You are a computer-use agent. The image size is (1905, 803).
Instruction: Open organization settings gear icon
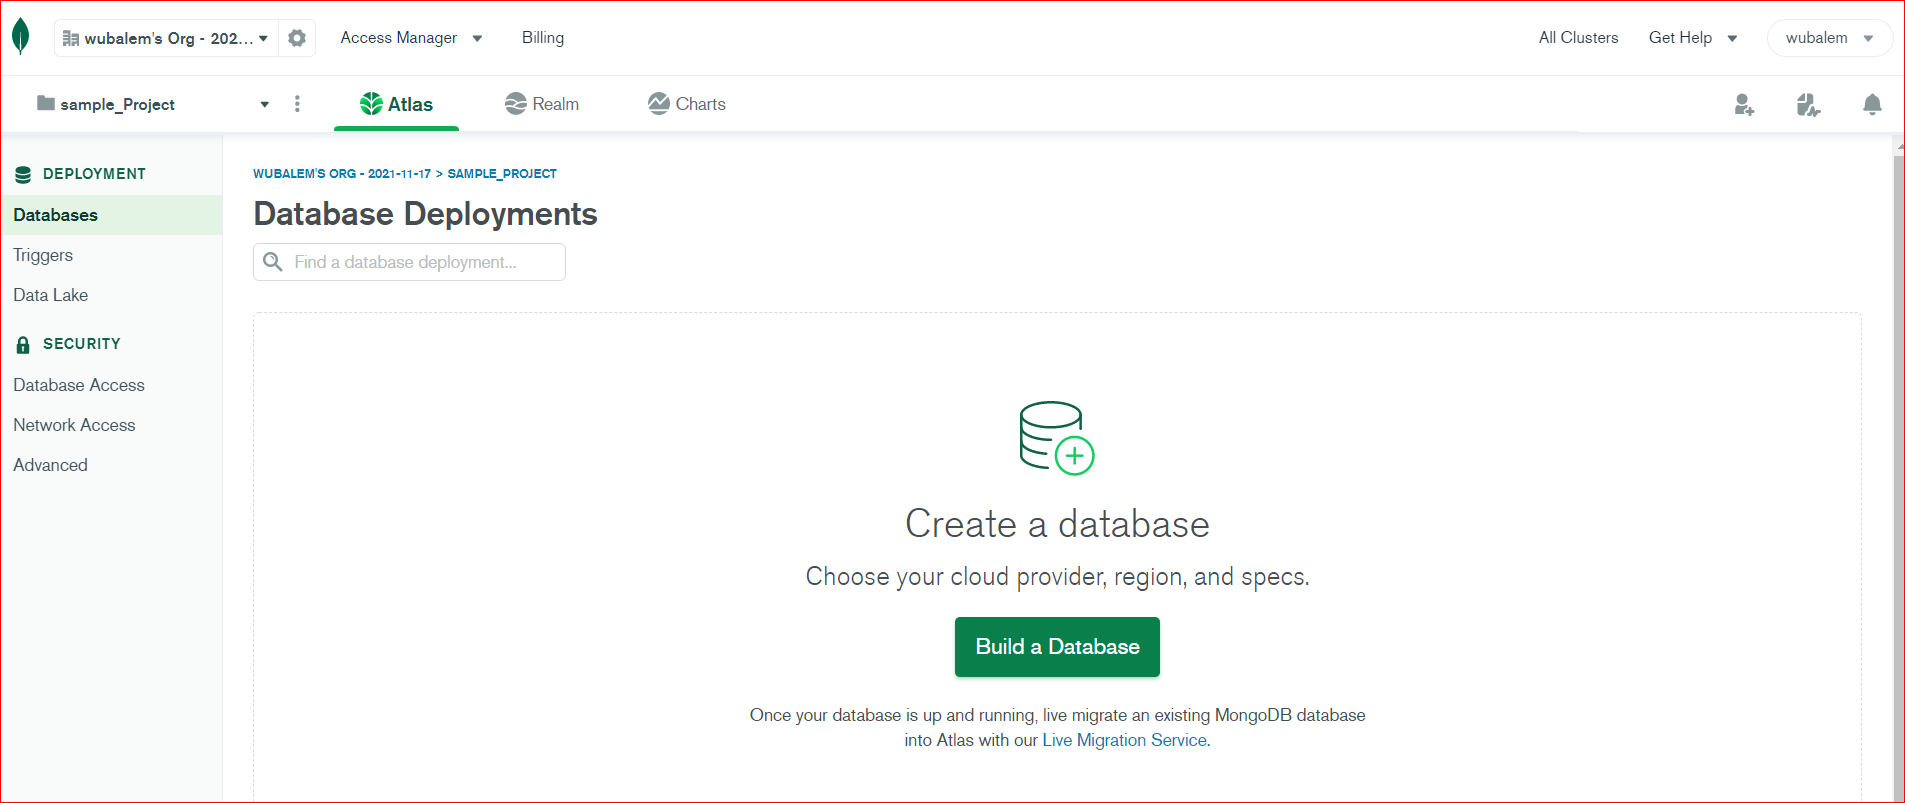tap(297, 38)
